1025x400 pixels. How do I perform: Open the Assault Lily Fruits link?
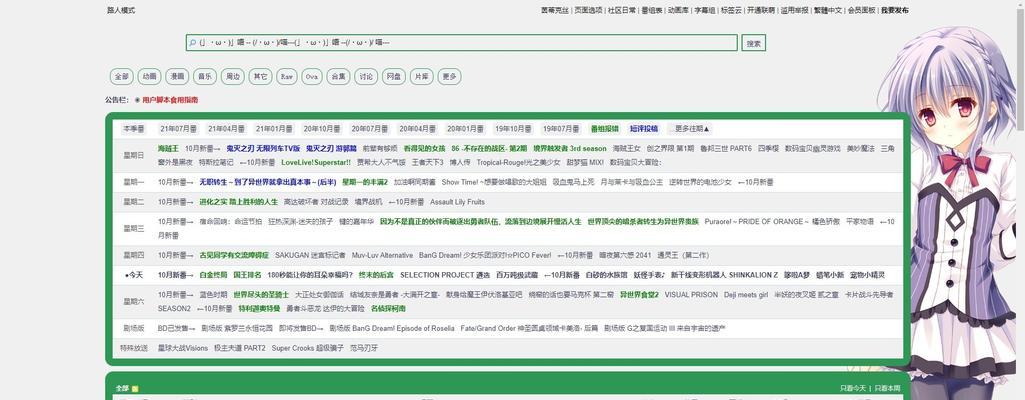[457, 202]
